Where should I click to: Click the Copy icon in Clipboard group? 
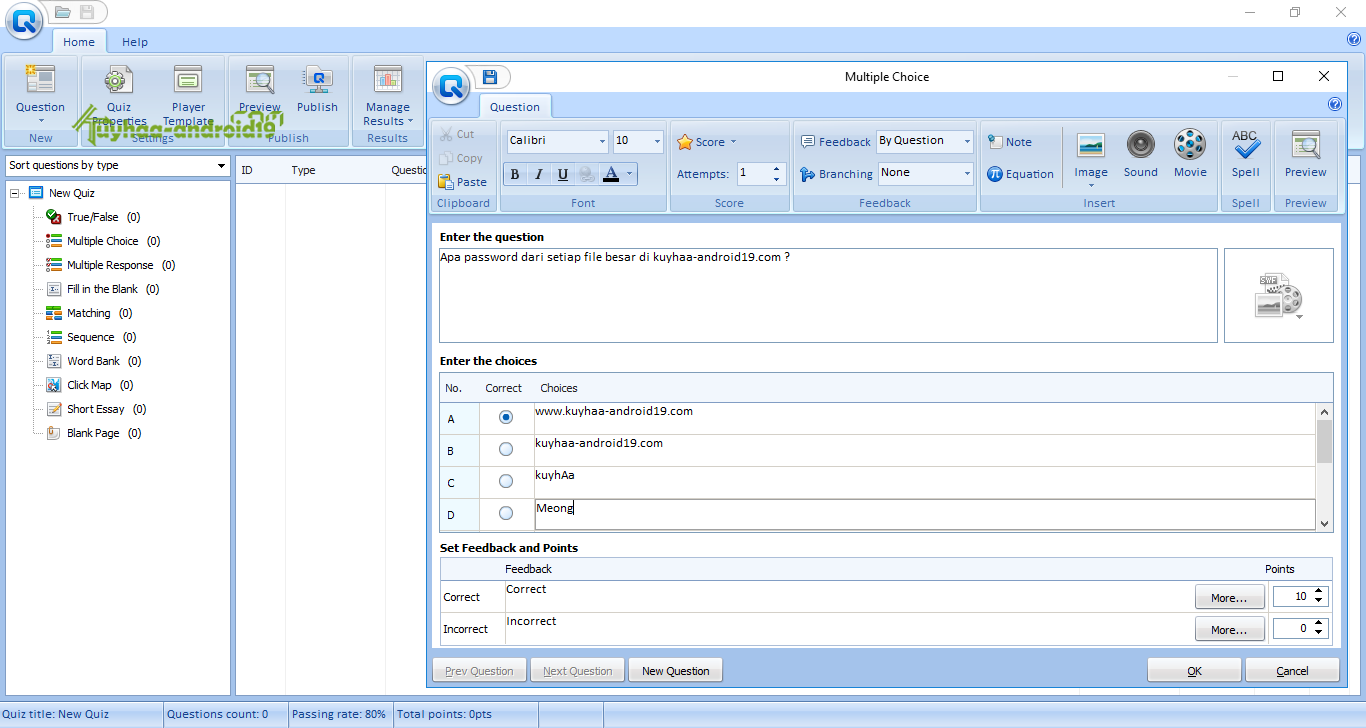pyautogui.click(x=447, y=158)
